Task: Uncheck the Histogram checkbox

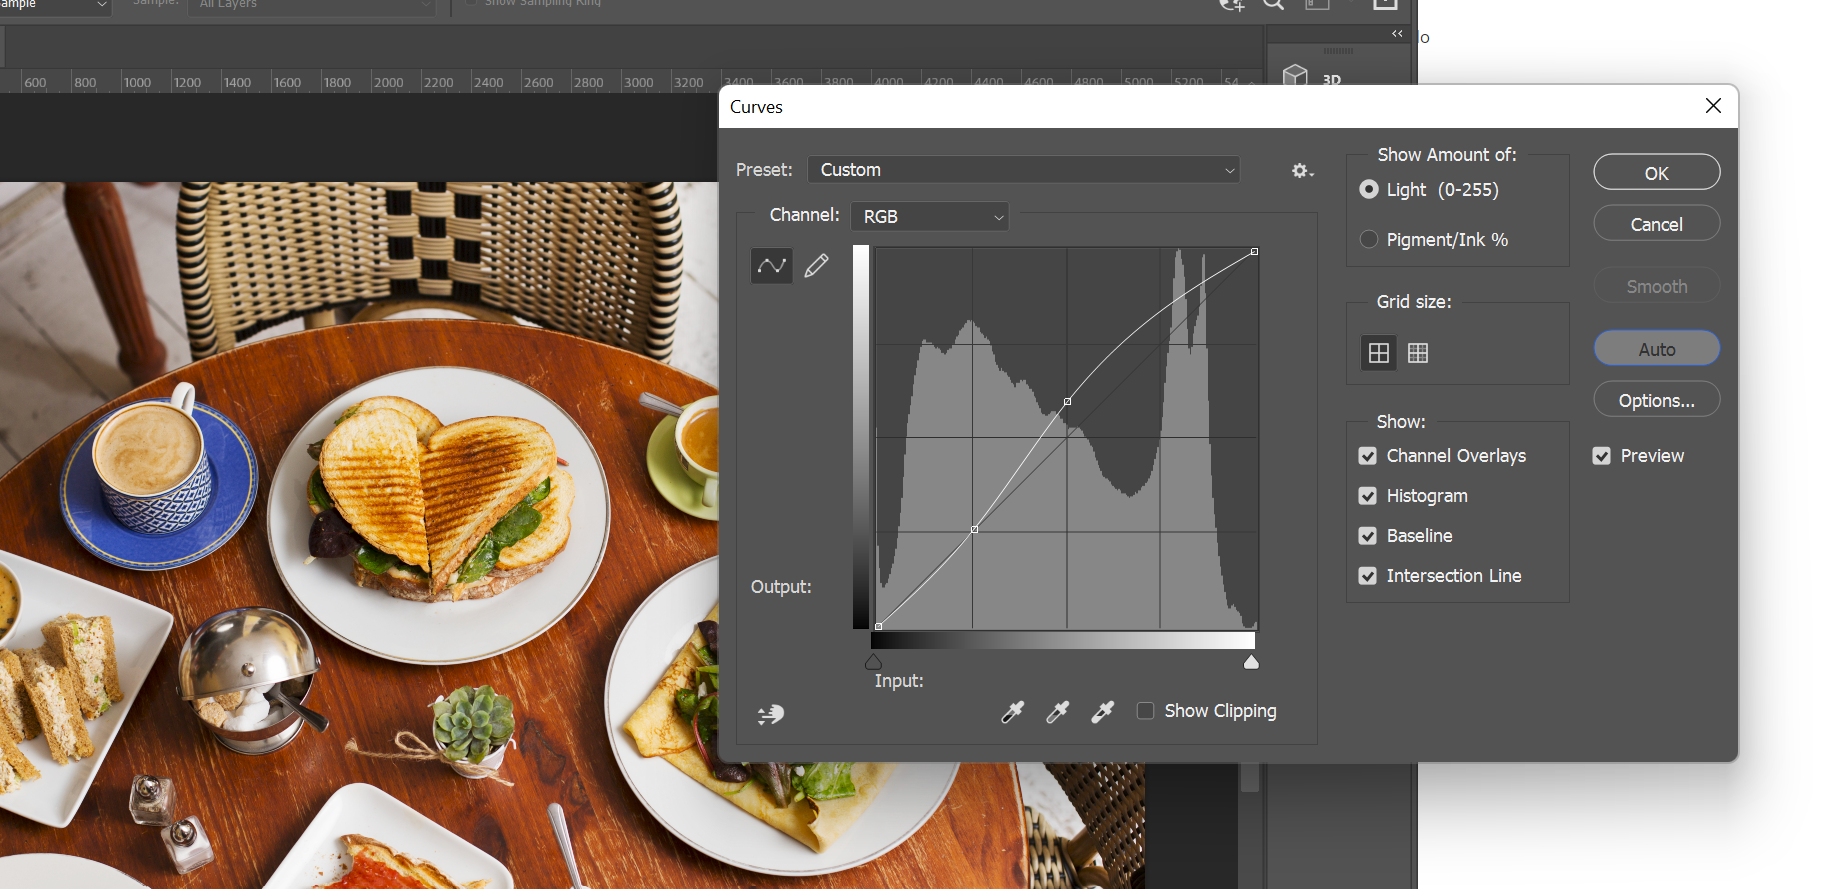Action: tap(1368, 496)
